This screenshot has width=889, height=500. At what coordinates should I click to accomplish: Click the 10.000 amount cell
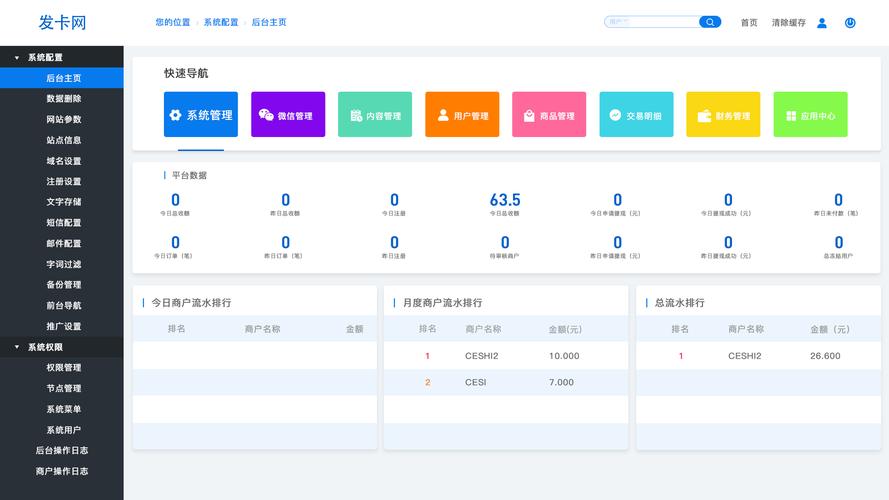pos(564,356)
